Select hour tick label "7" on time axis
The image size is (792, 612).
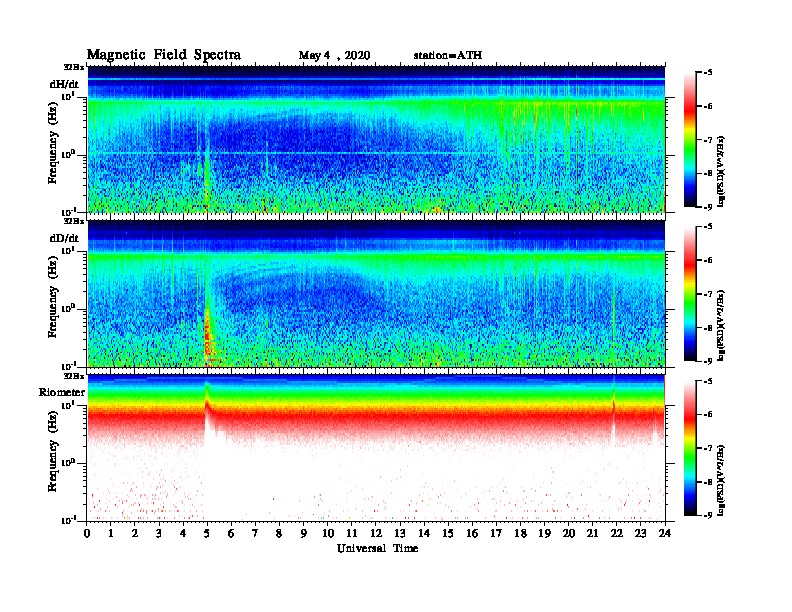255,533
